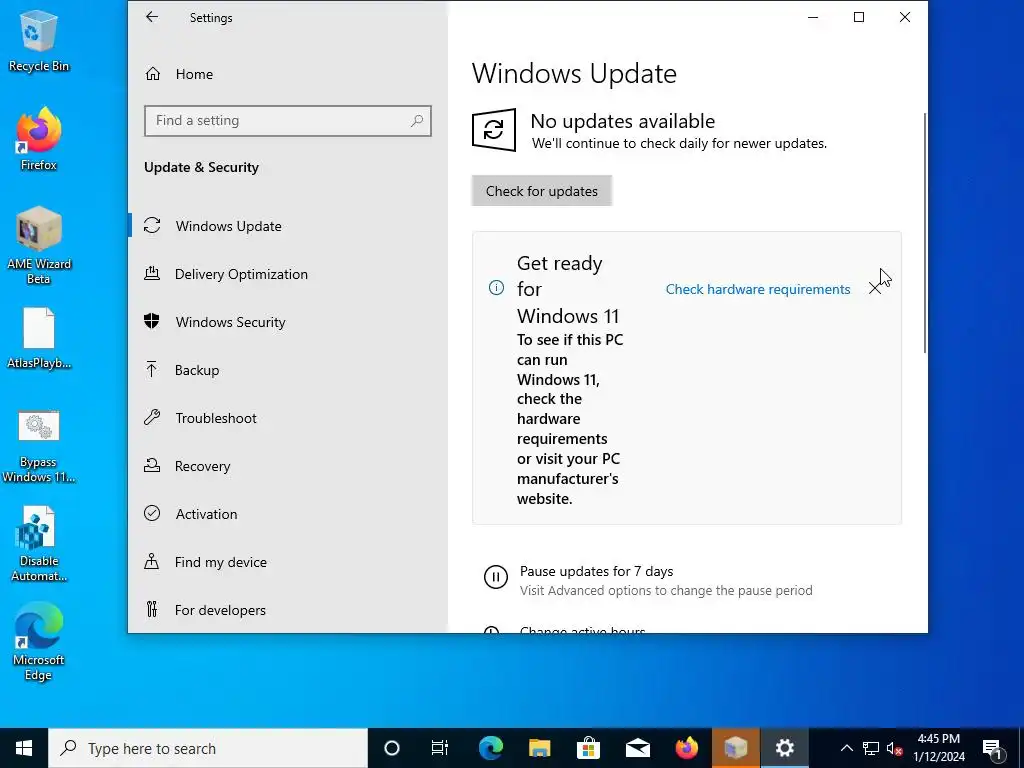Show hidden system tray icons
Screen dimensions: 1024x768
coord(846,748)
